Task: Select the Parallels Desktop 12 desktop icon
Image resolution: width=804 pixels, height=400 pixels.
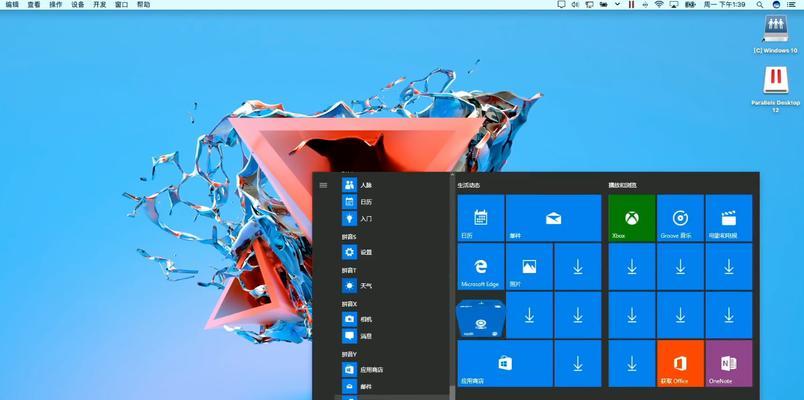Action: [x=775, y=89]
